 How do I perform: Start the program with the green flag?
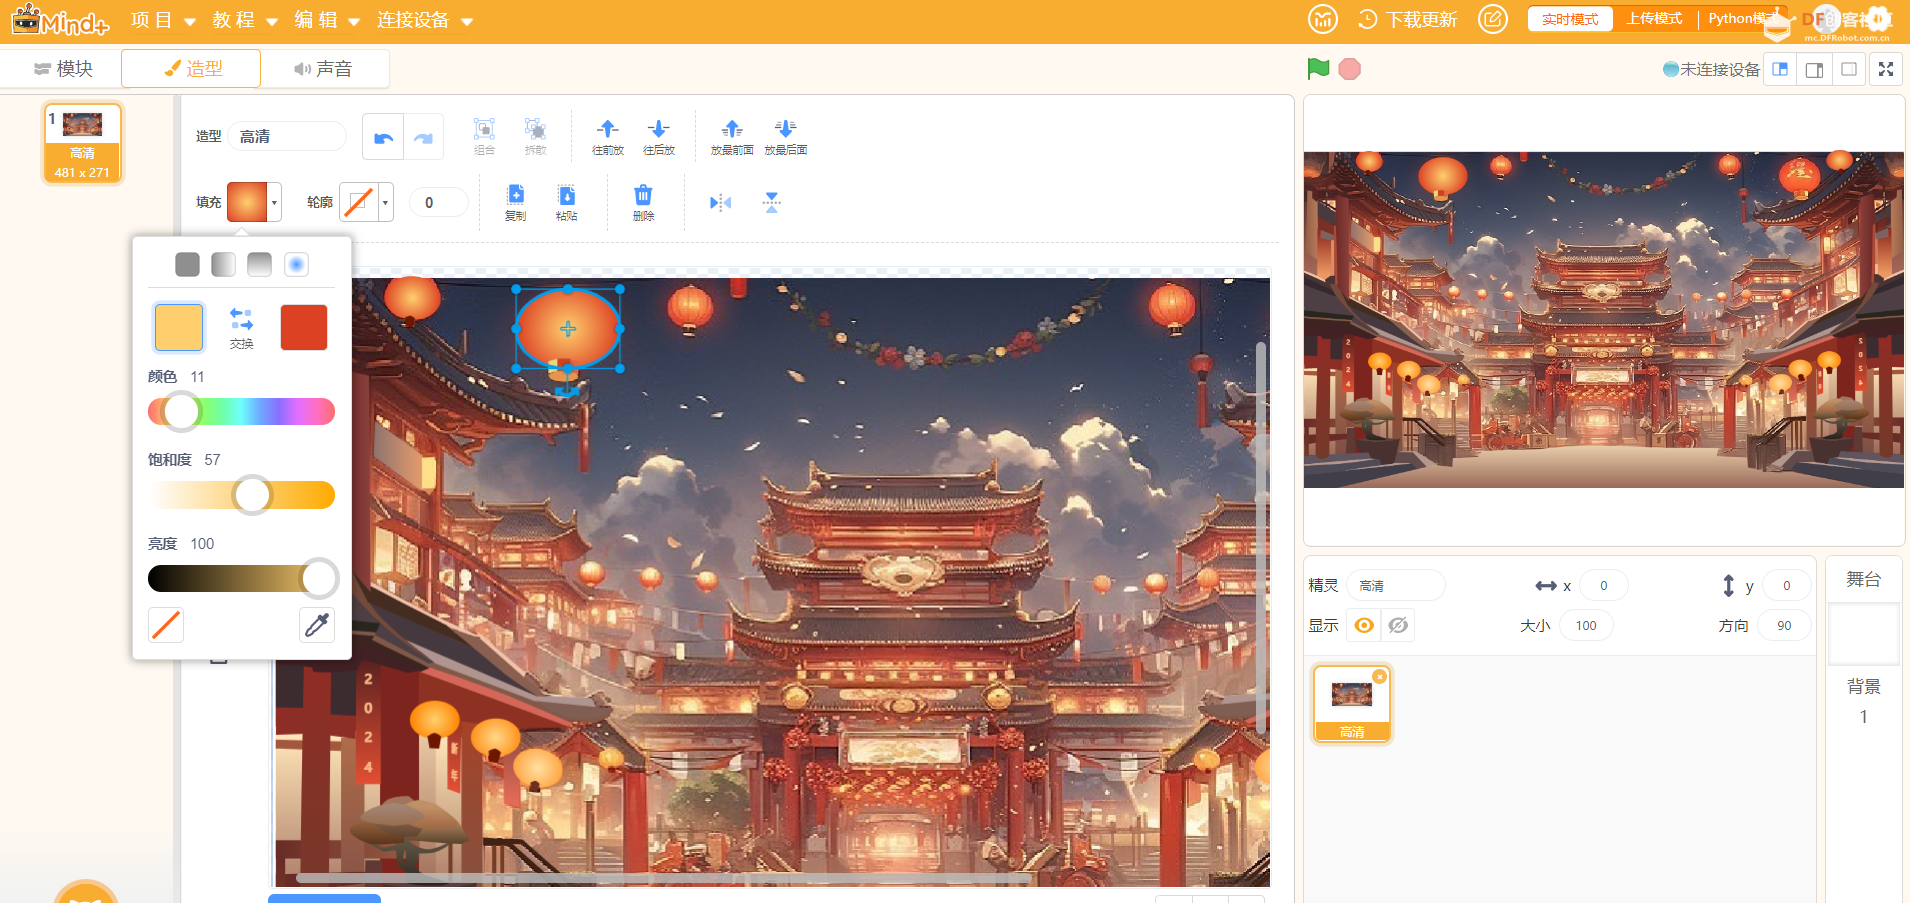tap(1318, 69)
